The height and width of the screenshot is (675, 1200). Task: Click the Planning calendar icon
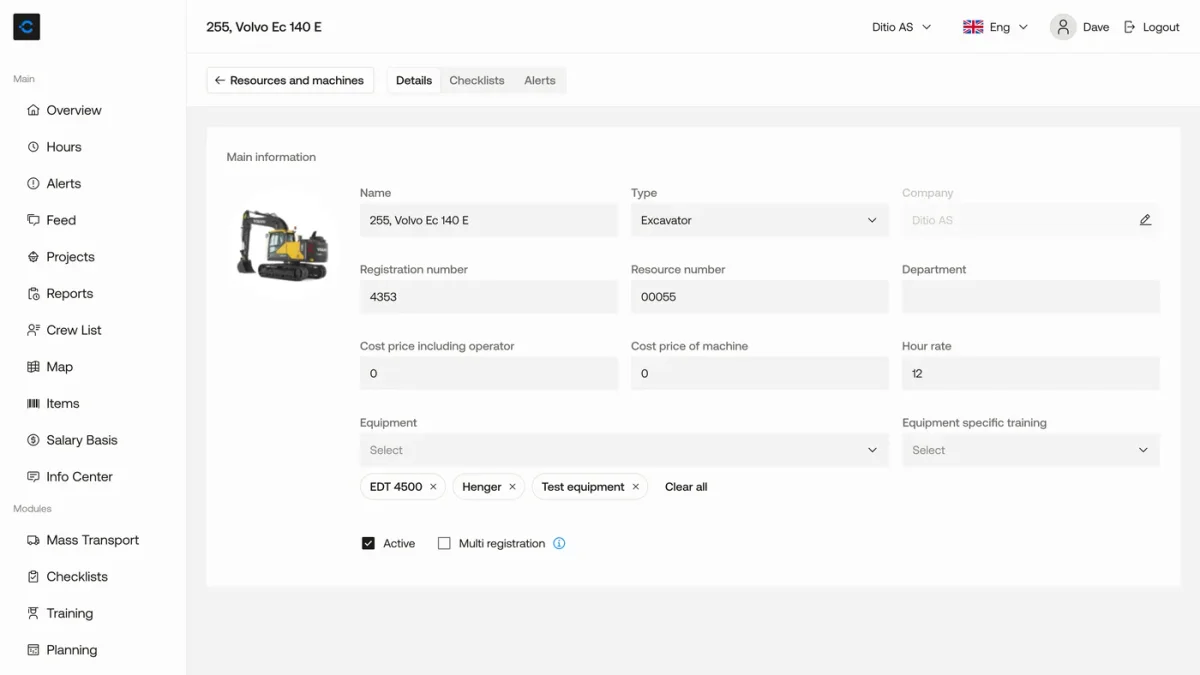[x=33, y=650]
